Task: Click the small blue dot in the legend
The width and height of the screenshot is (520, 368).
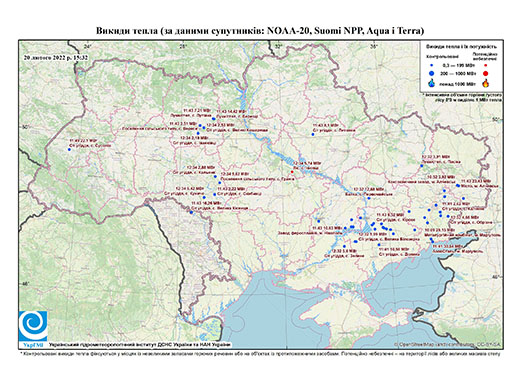Action: pos(431,65)
